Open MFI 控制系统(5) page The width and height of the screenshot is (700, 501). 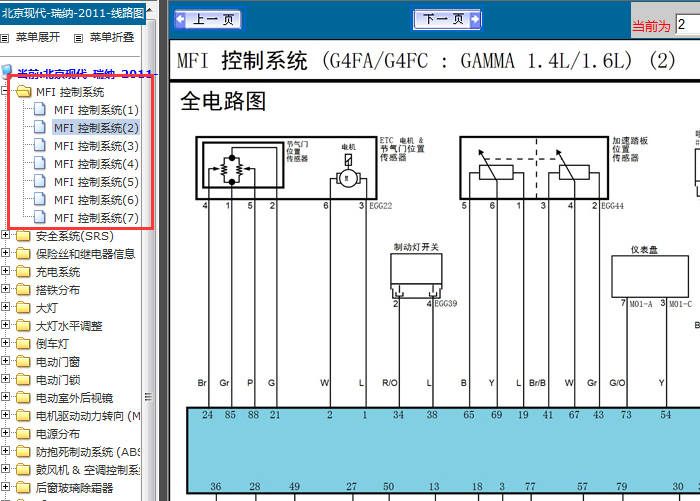(96, 182)
